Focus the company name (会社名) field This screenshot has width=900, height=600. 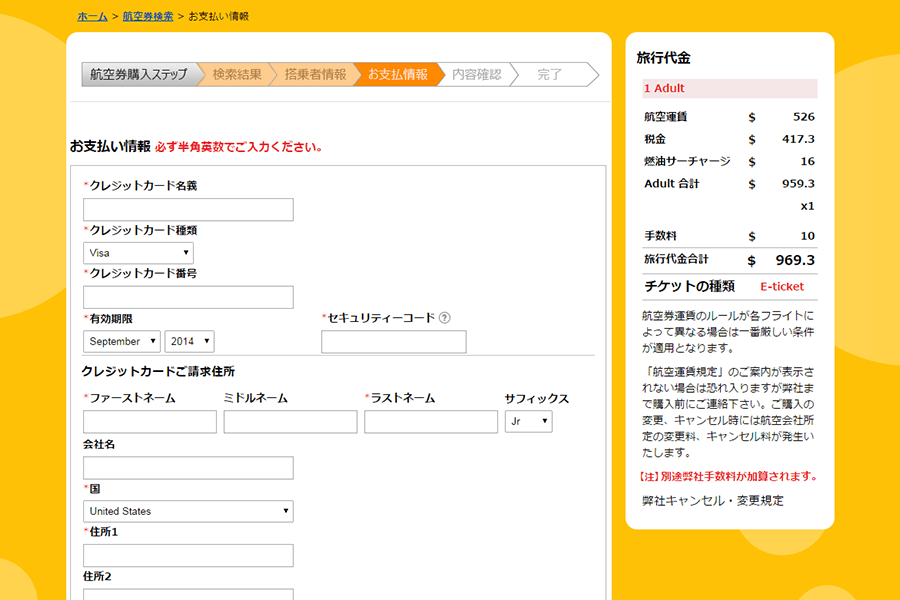coord(188,468)
